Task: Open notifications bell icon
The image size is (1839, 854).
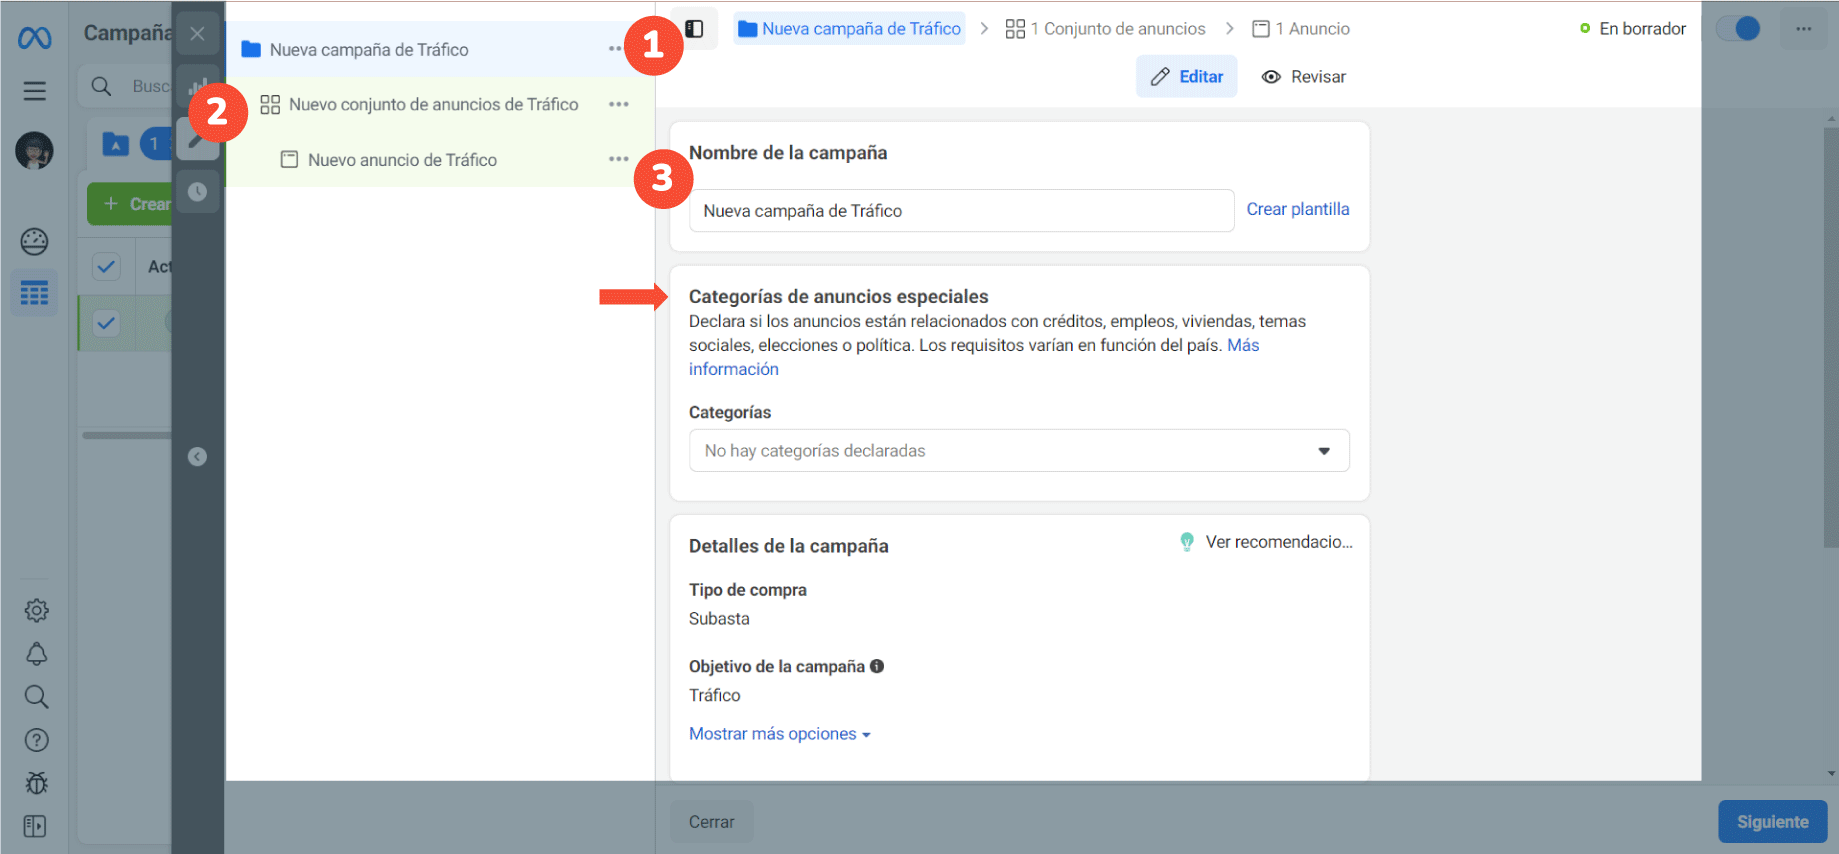Action: [36, 654]
